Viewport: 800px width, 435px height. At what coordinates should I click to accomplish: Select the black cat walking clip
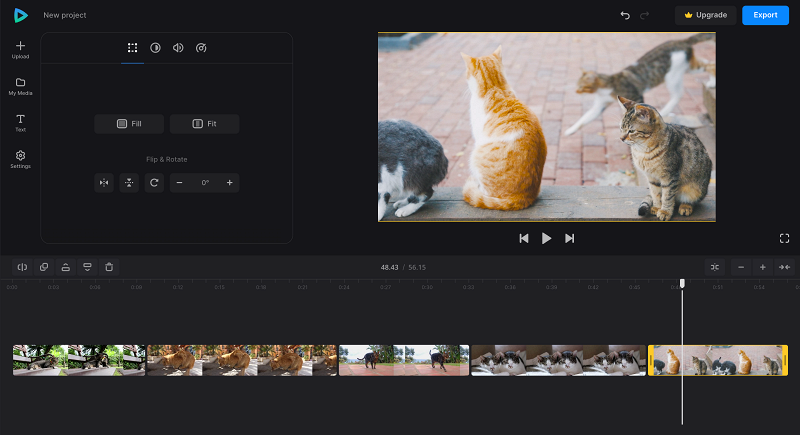click(404, 361)
